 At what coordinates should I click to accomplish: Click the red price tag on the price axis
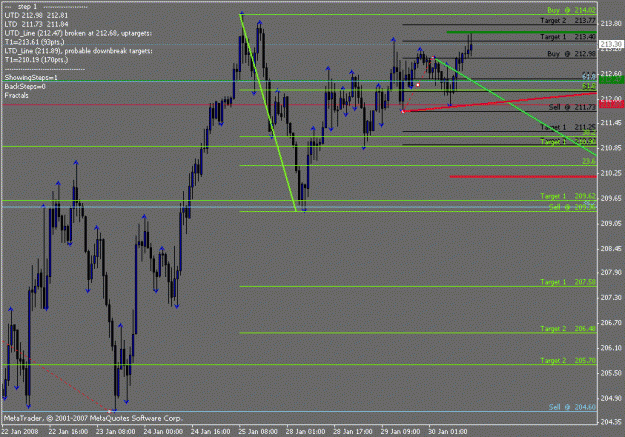pos(611,104)
